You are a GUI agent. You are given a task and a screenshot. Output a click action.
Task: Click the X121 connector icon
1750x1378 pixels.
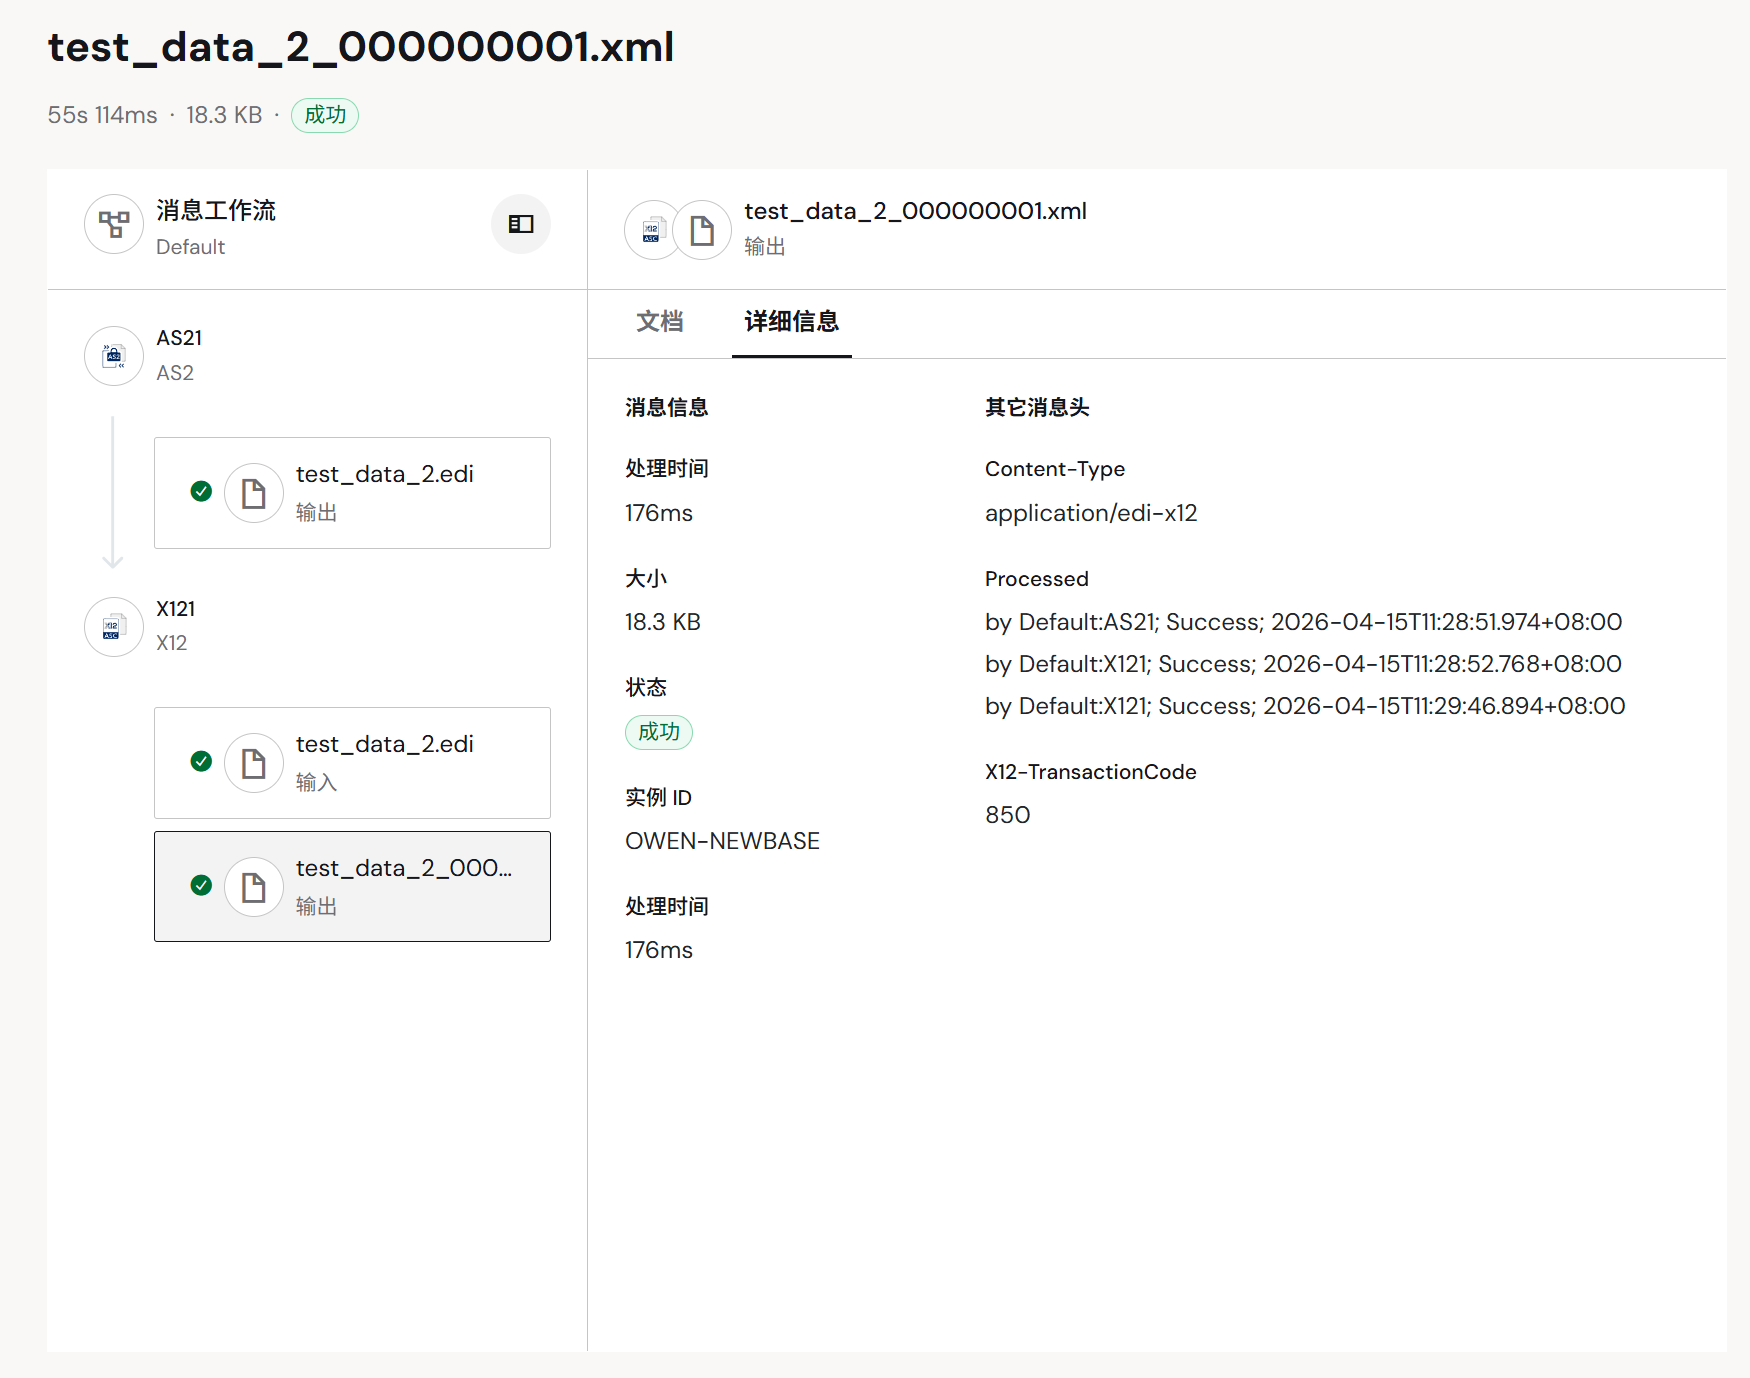[114, 627]
